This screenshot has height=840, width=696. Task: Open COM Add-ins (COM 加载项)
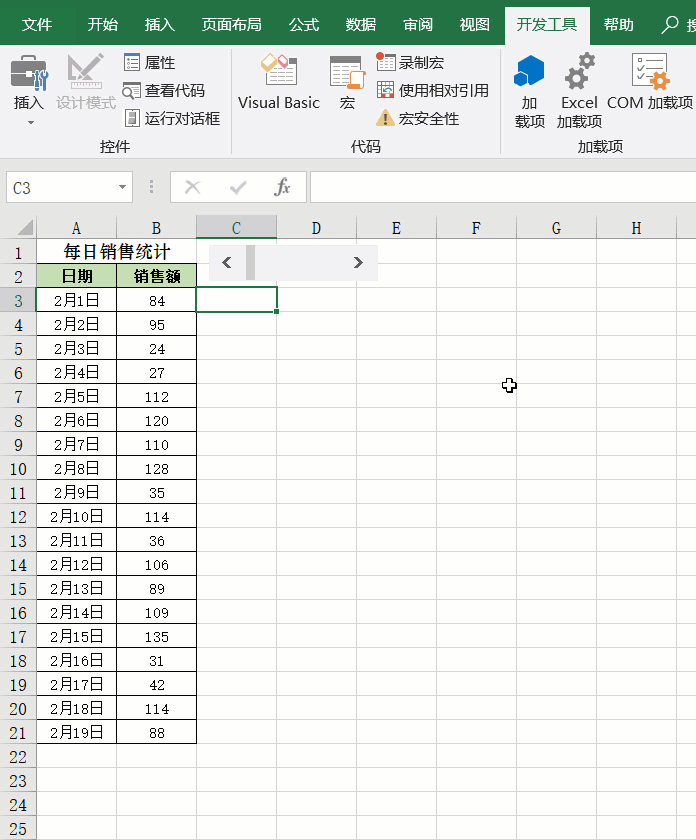[x=650, y=81]
